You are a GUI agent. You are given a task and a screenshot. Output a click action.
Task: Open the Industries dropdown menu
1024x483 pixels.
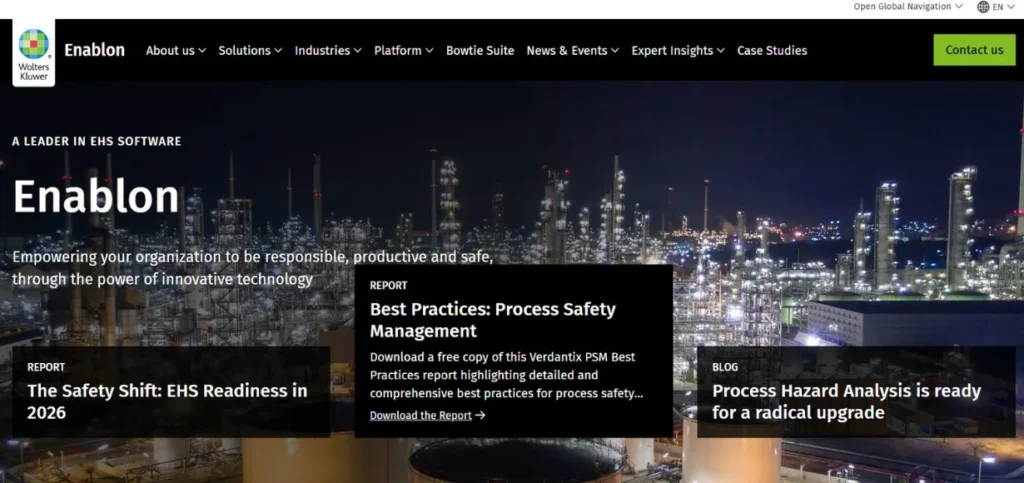(x=328, y=50)
